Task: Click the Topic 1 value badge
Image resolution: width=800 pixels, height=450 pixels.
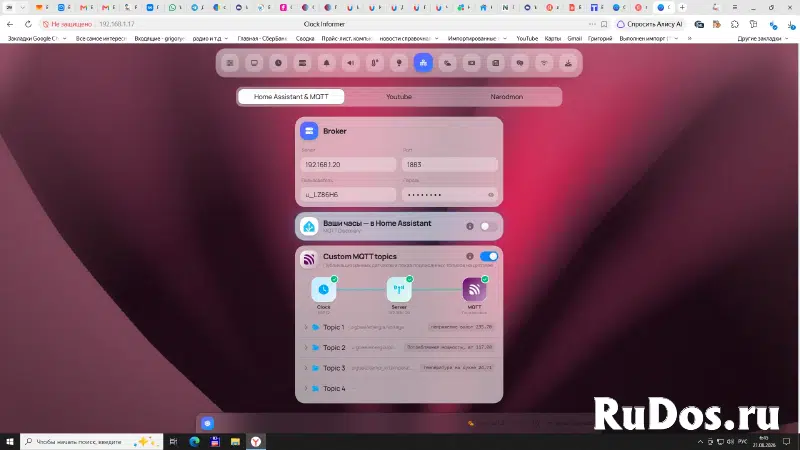Action: coord(461,327)
